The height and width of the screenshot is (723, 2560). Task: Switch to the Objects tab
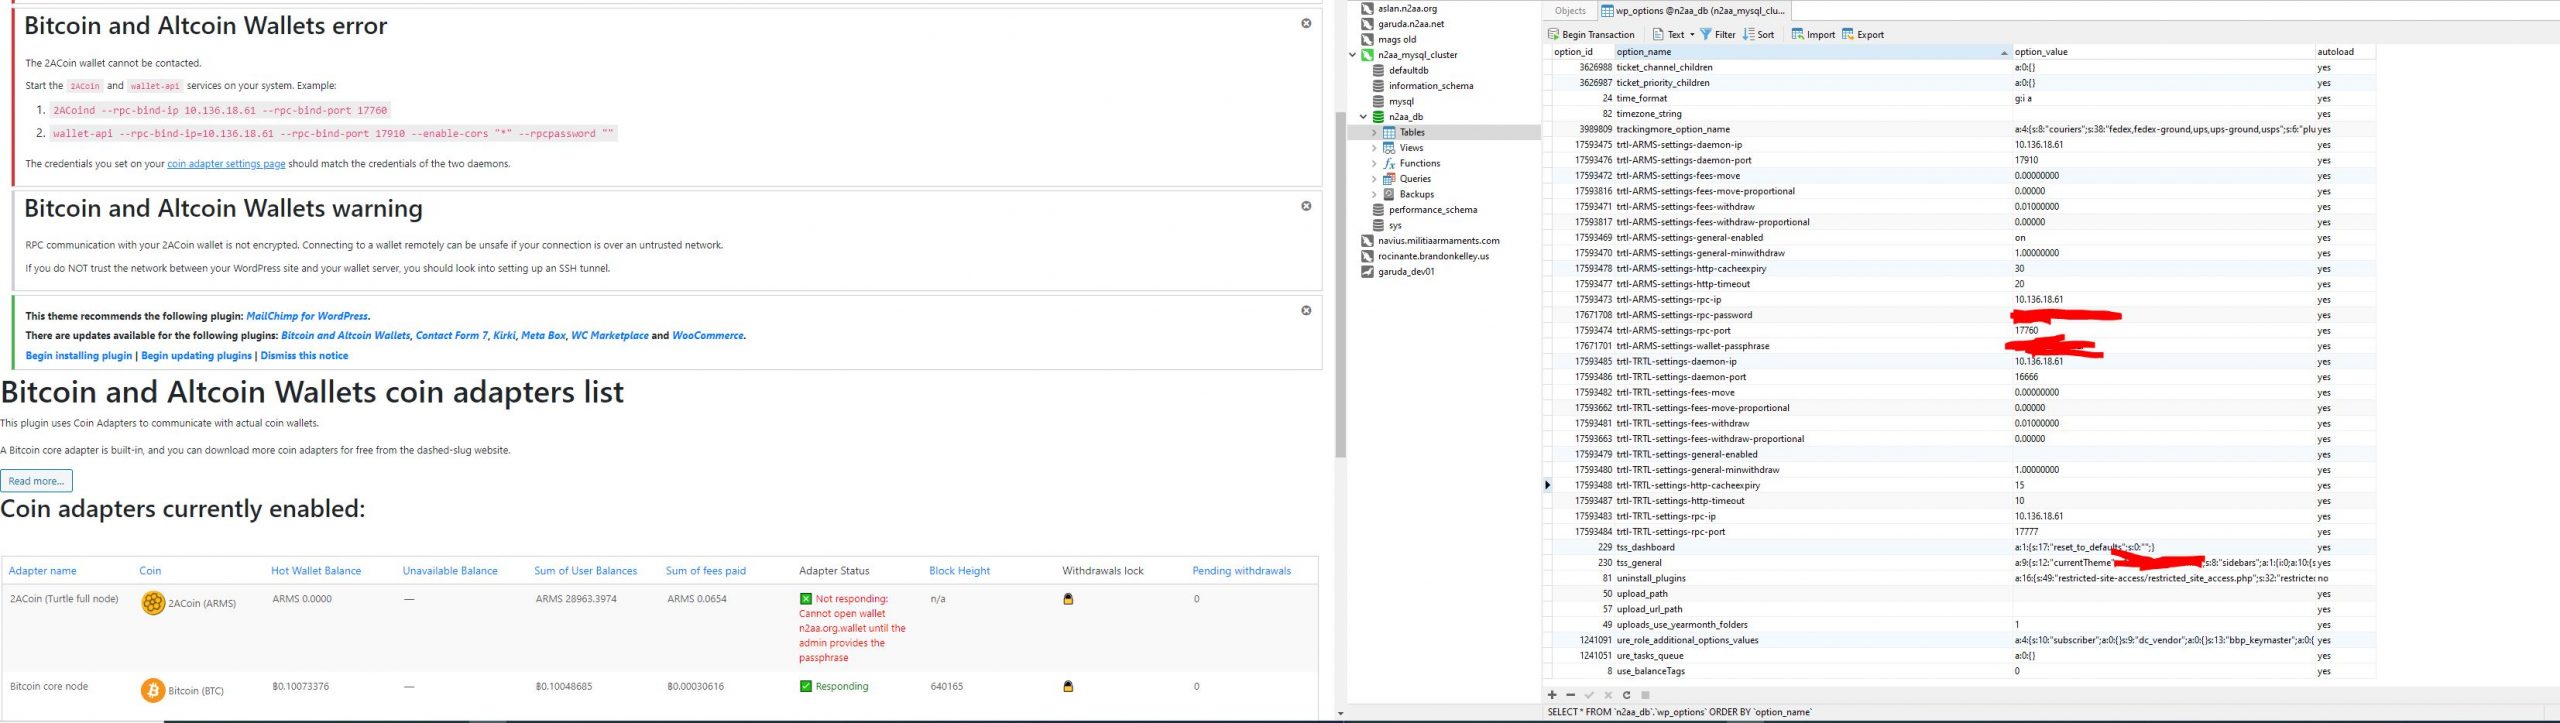[x=1570, y=11]
